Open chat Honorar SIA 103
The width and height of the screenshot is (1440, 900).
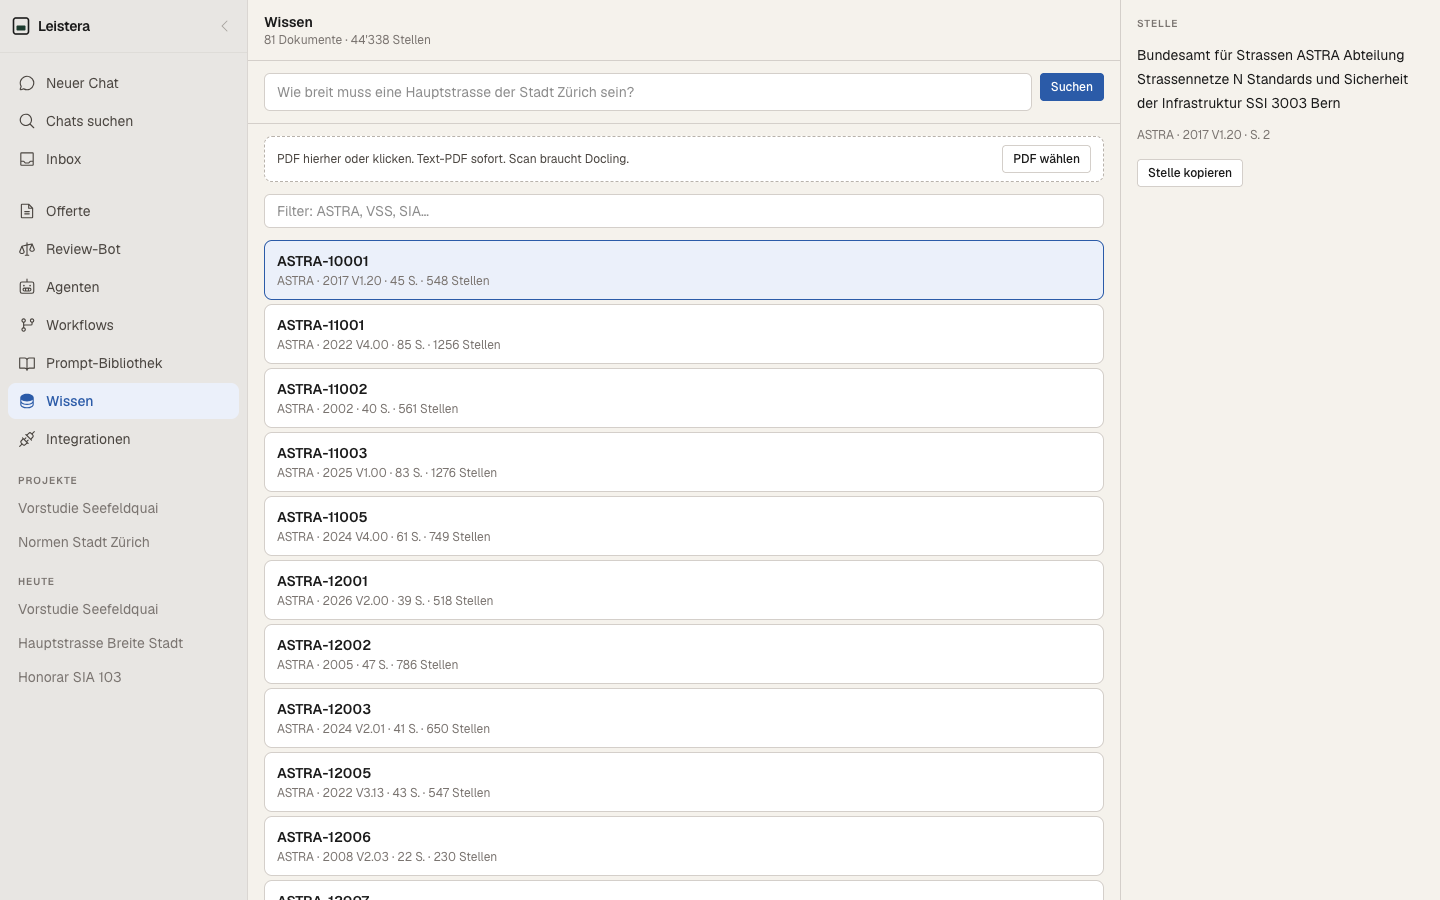pos(123,677)
